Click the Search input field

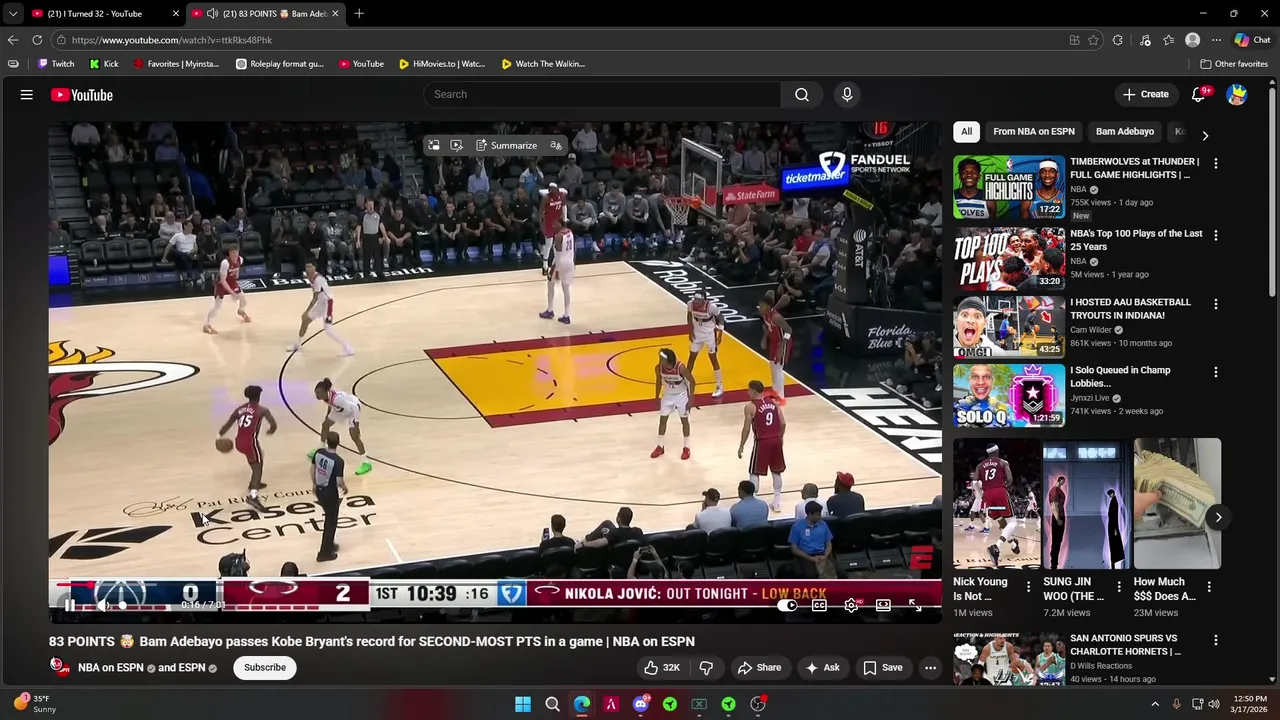click(602, 94)
